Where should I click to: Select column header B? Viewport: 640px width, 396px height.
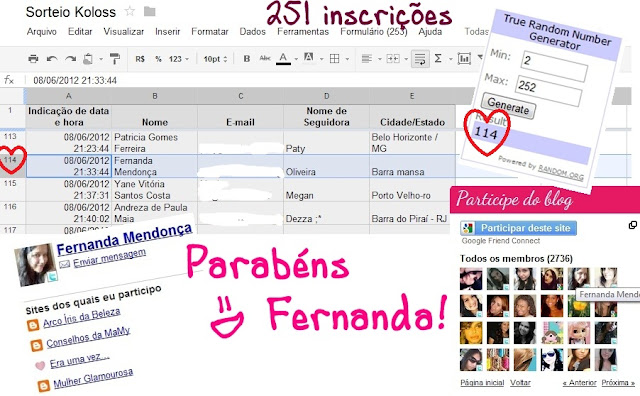pos(155,96)
